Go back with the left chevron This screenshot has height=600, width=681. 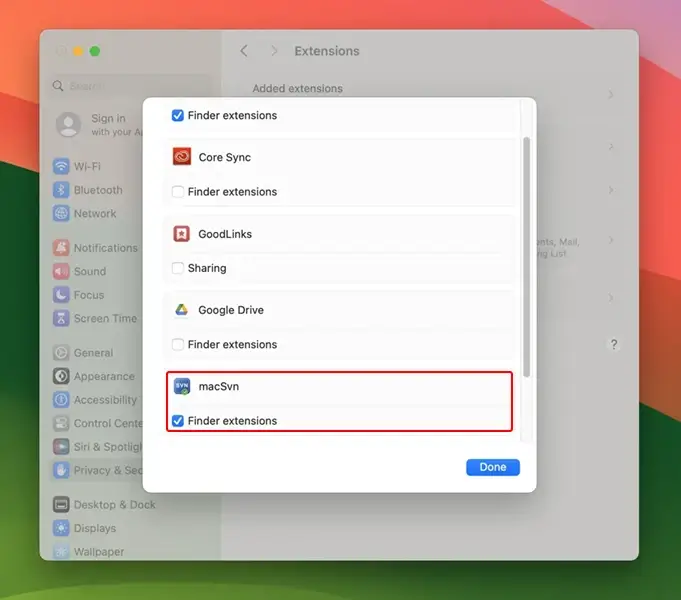(x=244, y=51)
